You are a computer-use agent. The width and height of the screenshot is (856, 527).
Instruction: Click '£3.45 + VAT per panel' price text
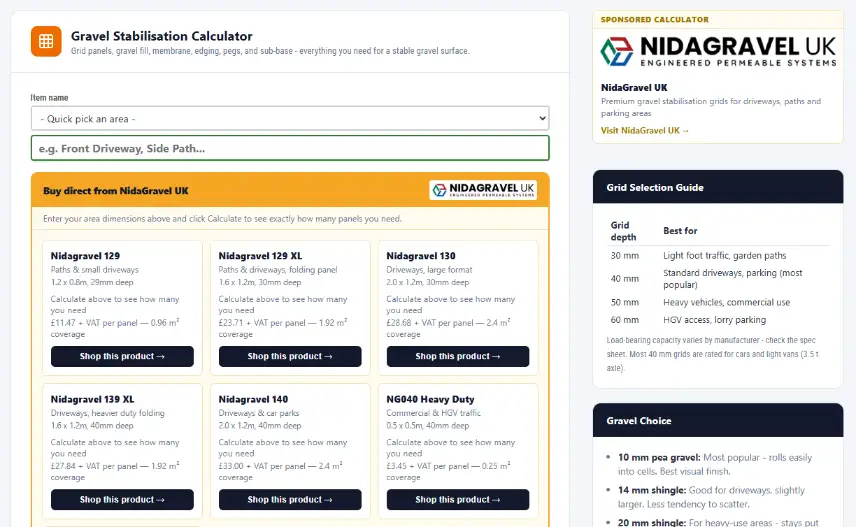[x=427, y=466]
